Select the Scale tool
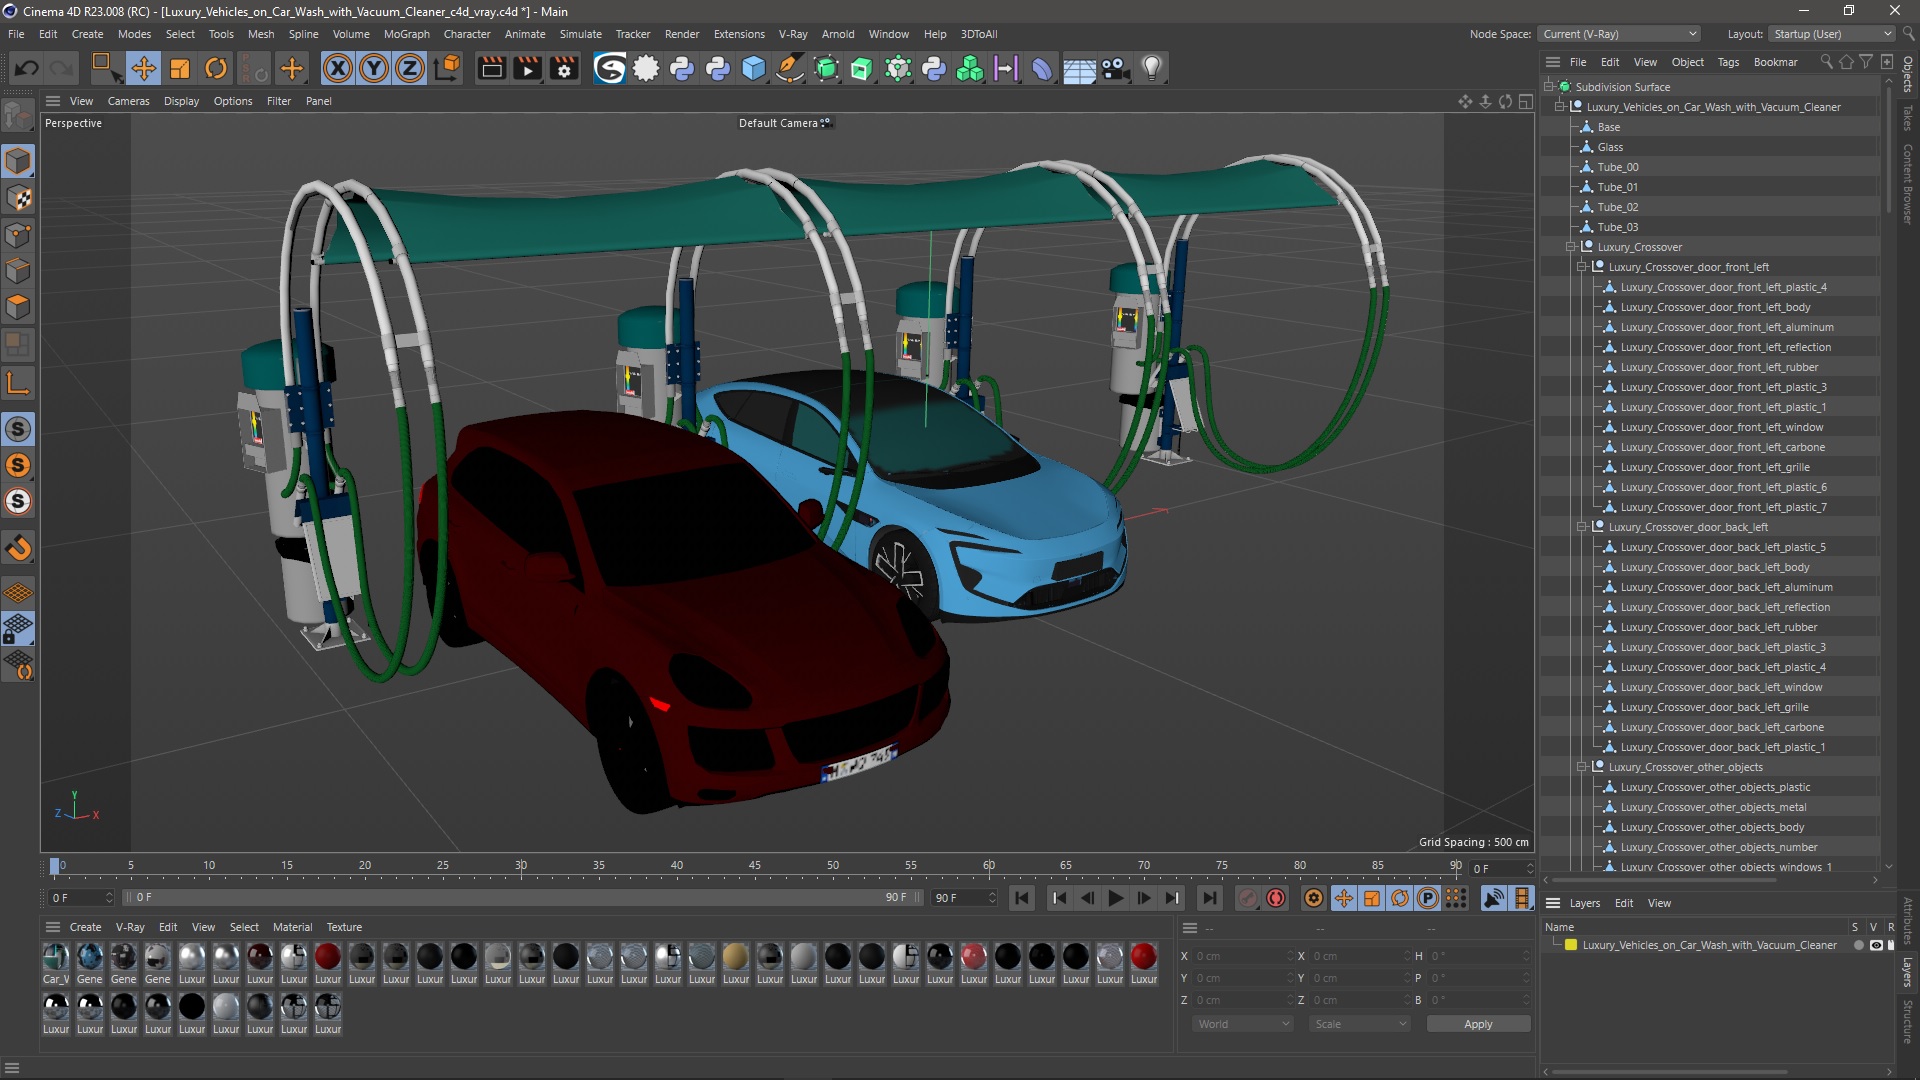 (x=180, y=68)
